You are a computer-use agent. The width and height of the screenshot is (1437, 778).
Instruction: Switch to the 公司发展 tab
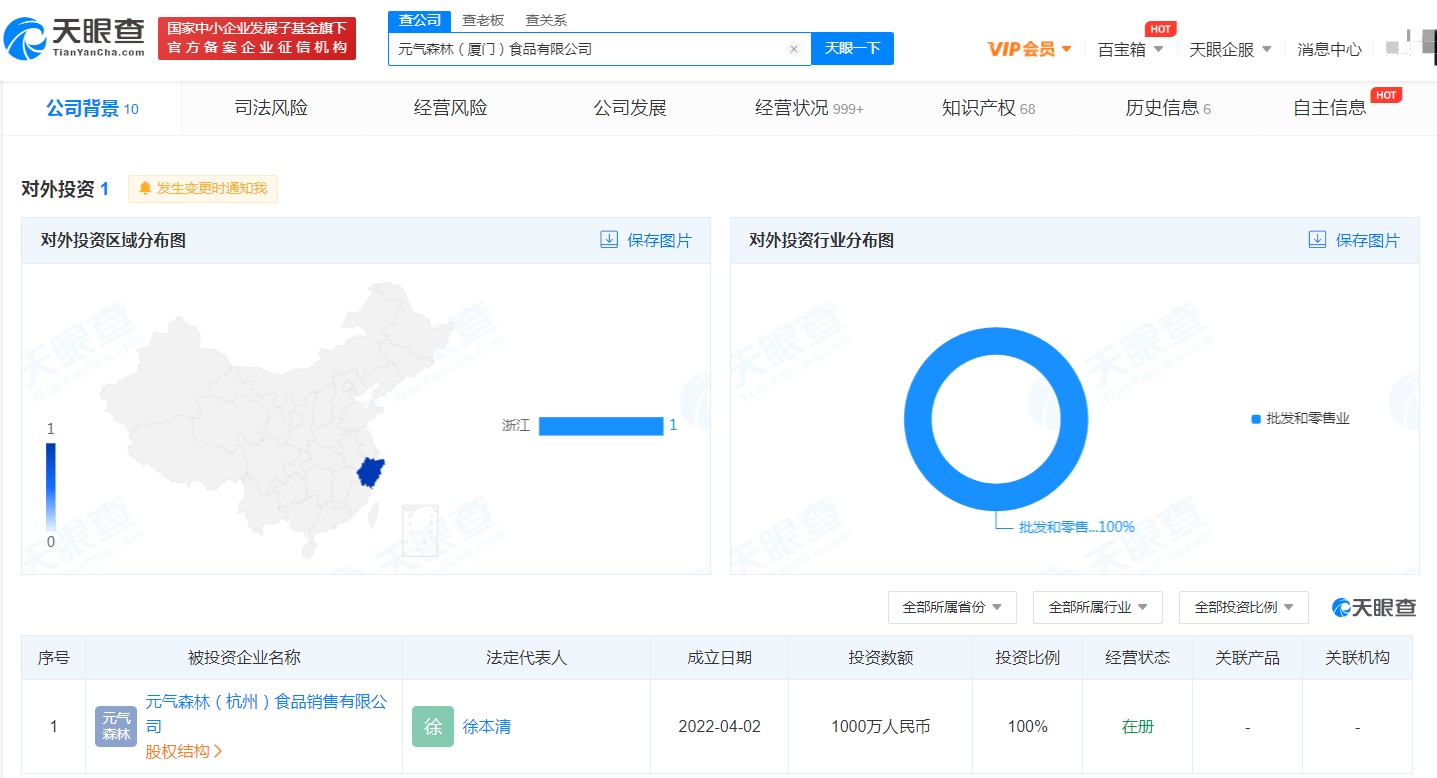[630, 108]
